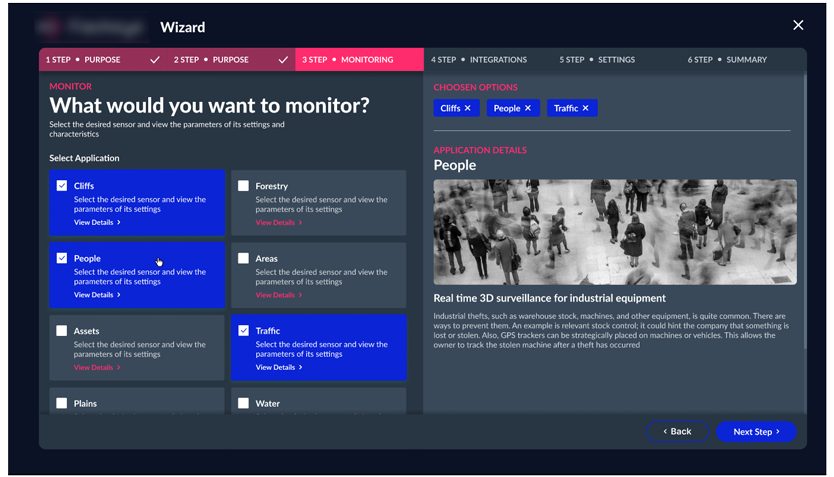The image size is (834, 477).
Task: Close the Wizard dialog with the X icon
Action: [798, 25]
